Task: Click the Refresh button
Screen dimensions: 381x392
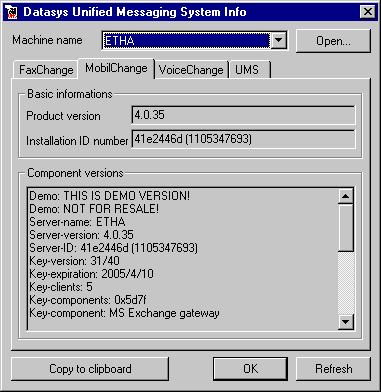Action: pos(333,369)
